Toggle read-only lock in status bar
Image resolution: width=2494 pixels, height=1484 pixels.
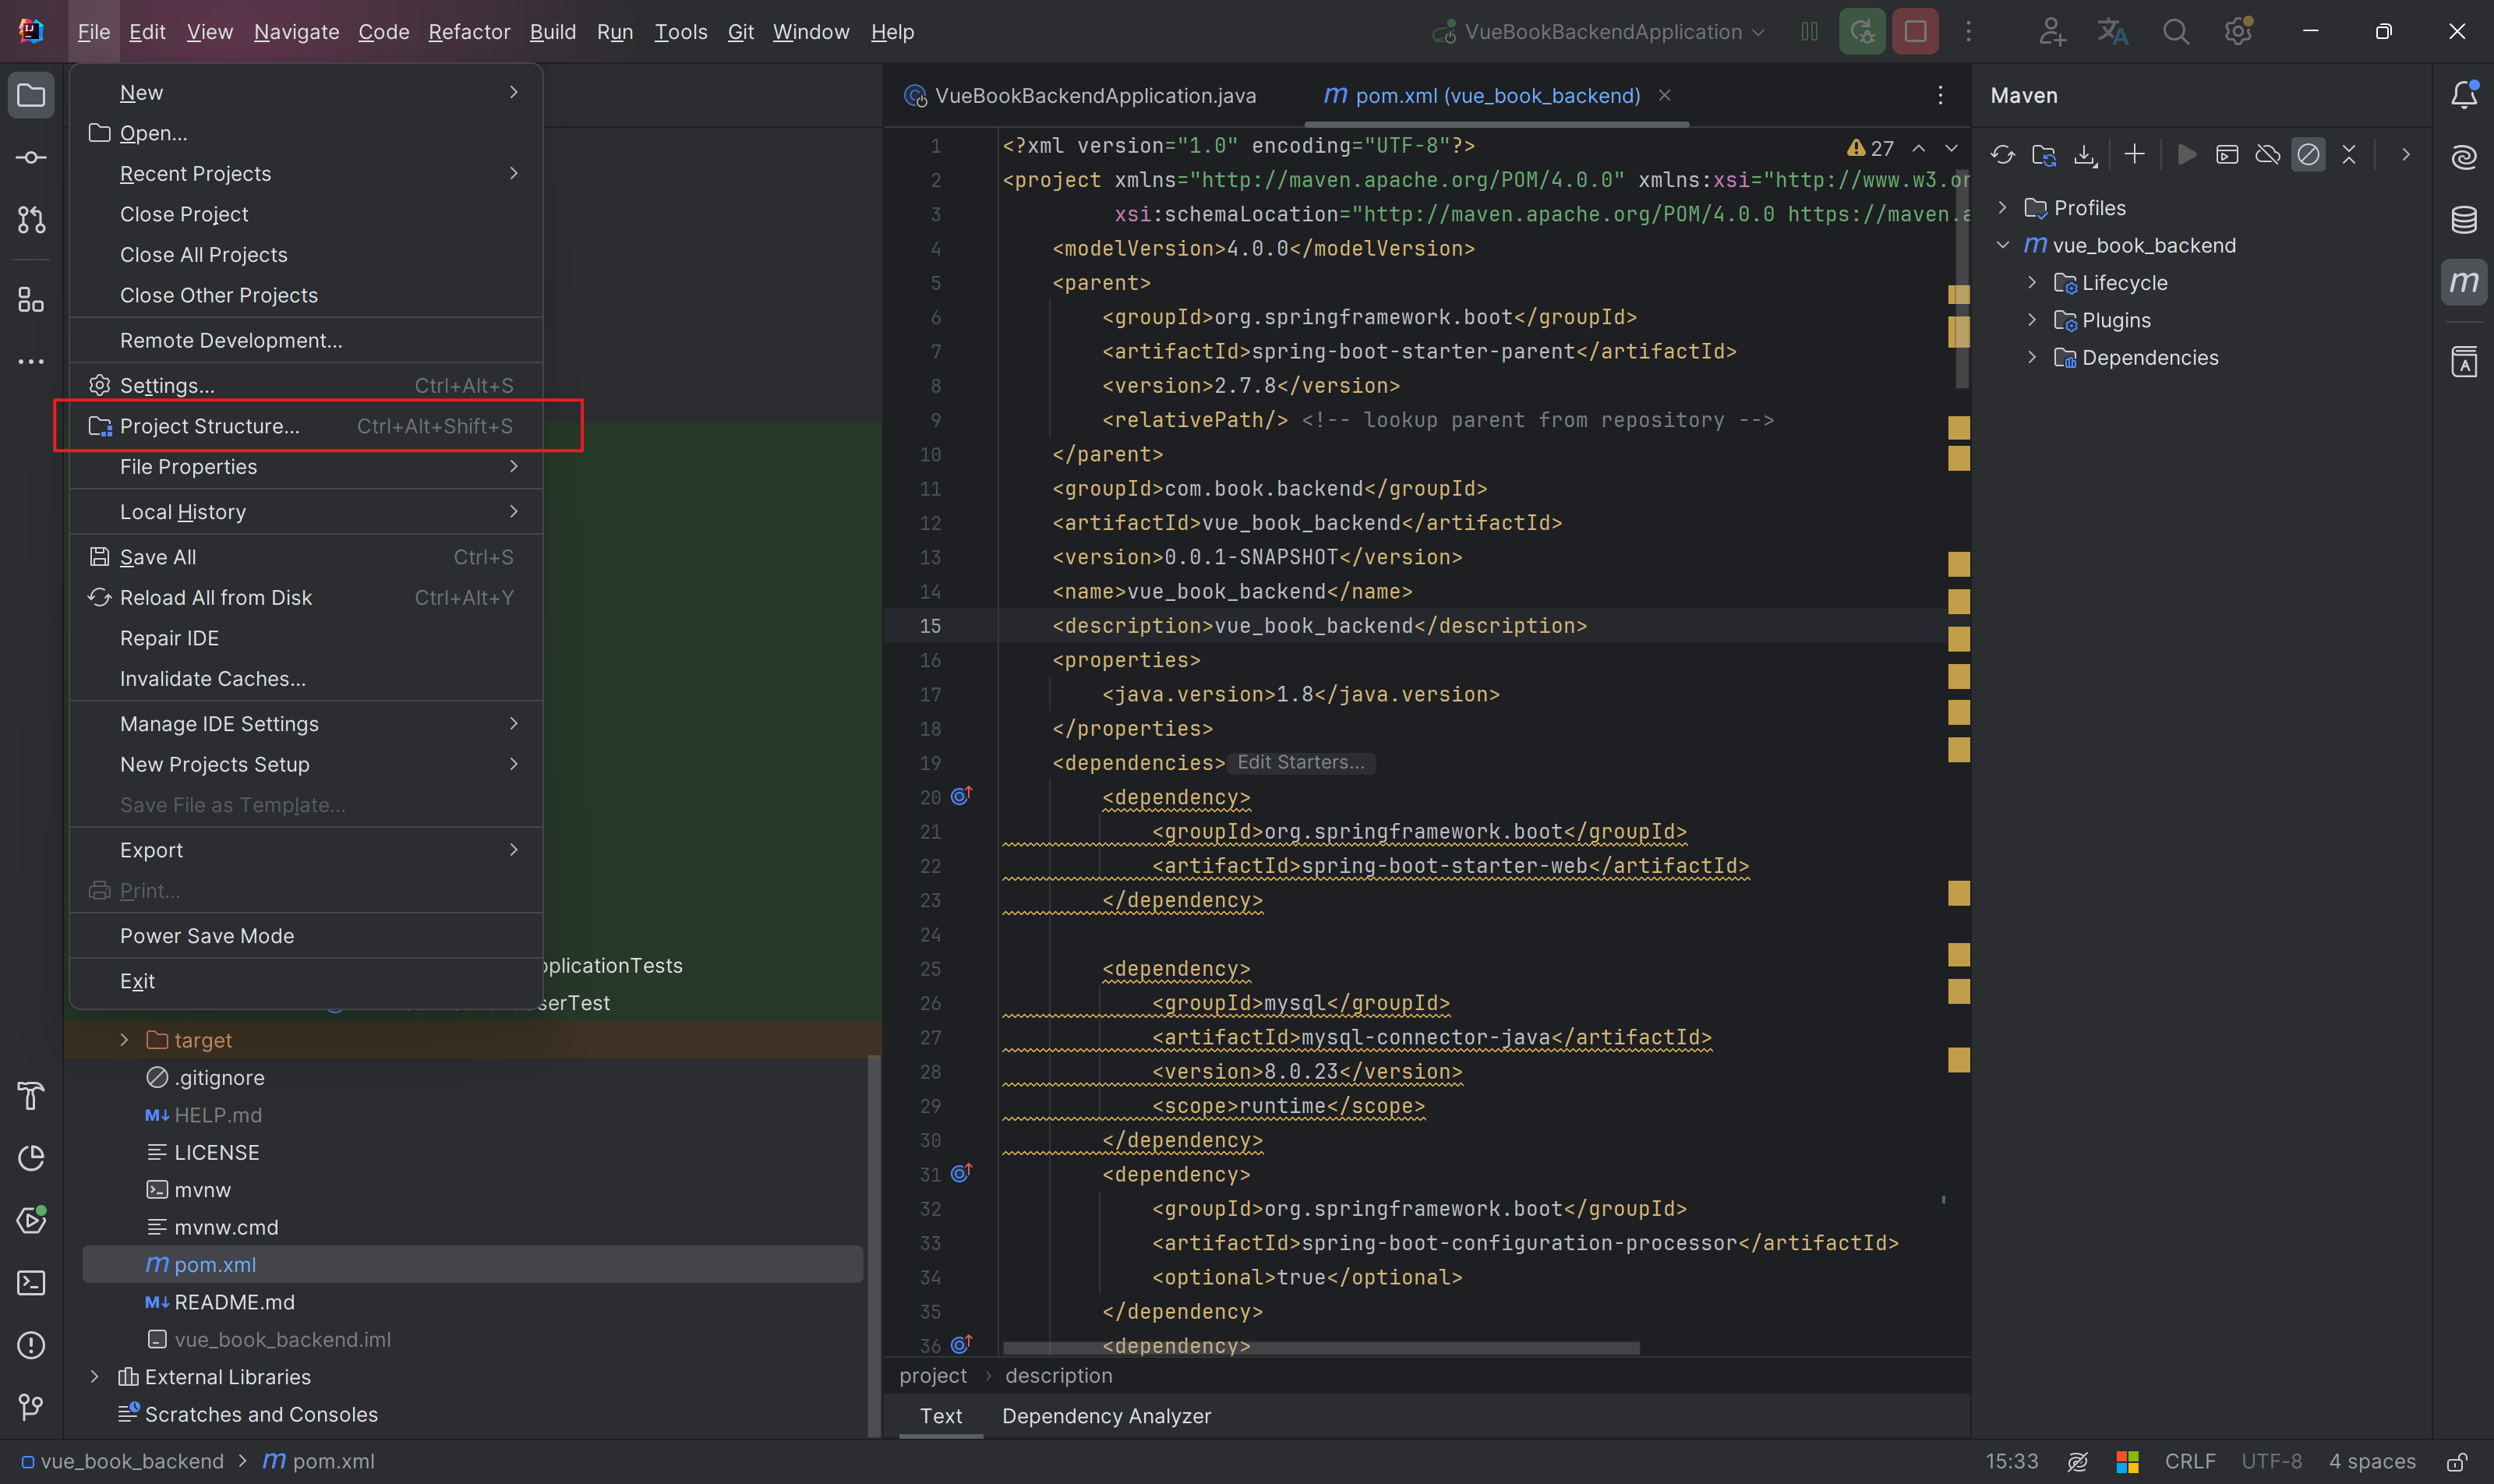tap(2456, 1461)
